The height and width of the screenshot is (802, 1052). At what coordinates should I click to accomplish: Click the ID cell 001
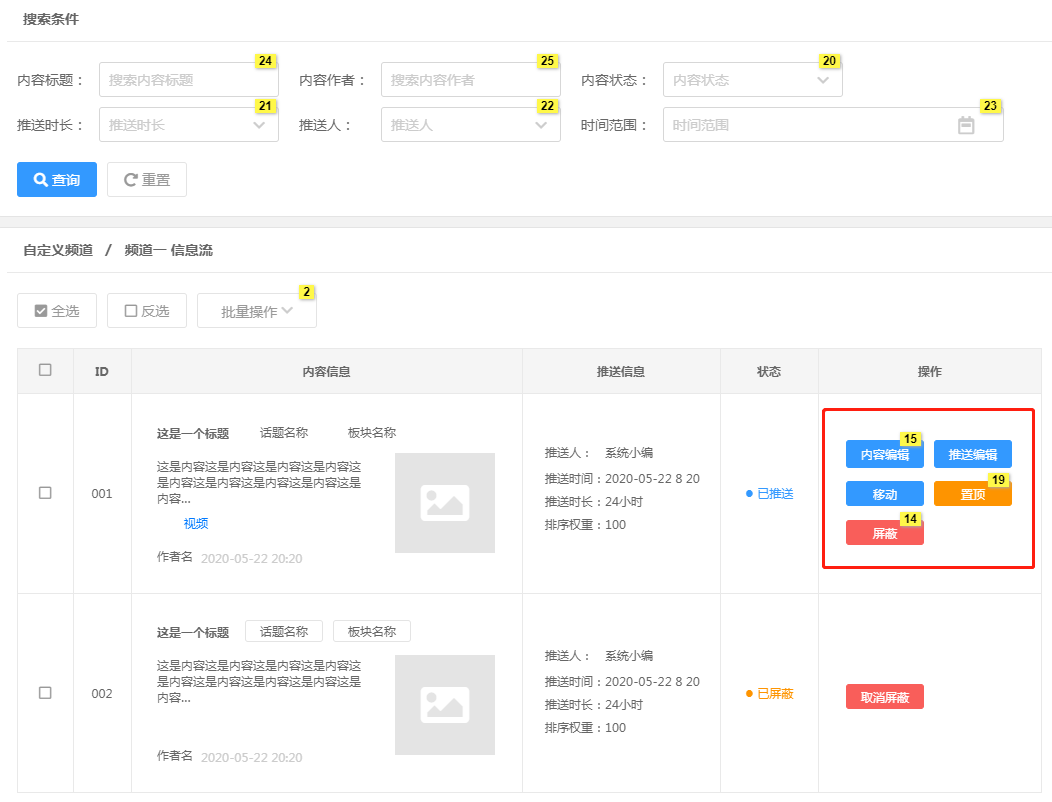click(x=102, y=493)
